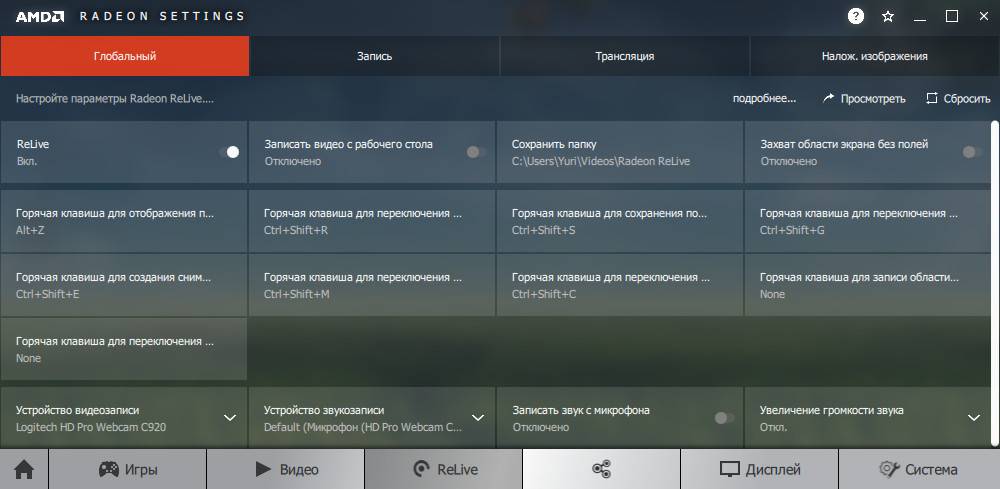Click the Сбросить reset button
Viewport: 1000px width, 489px height.
[958, 99]
